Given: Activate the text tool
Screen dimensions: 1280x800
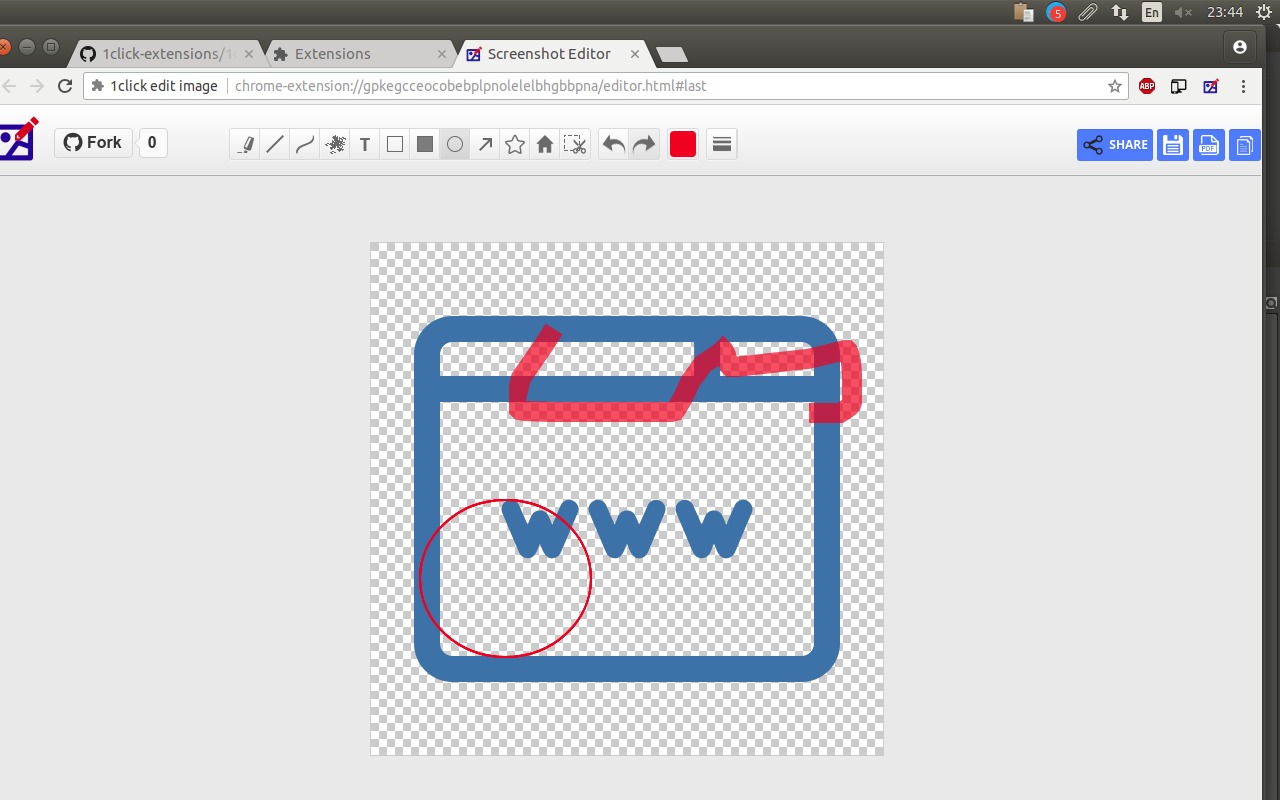Looking at the screenshot, I should pos(365,145).
